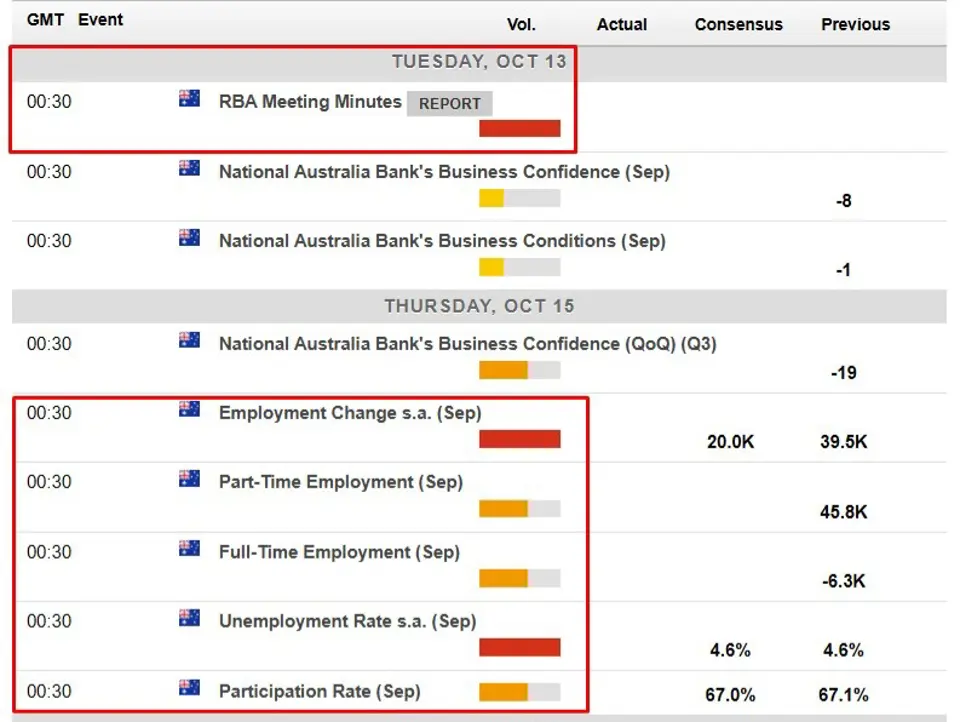
Task: Click previous value 67.1% for Participation Rate
Action: click(844, 695)
